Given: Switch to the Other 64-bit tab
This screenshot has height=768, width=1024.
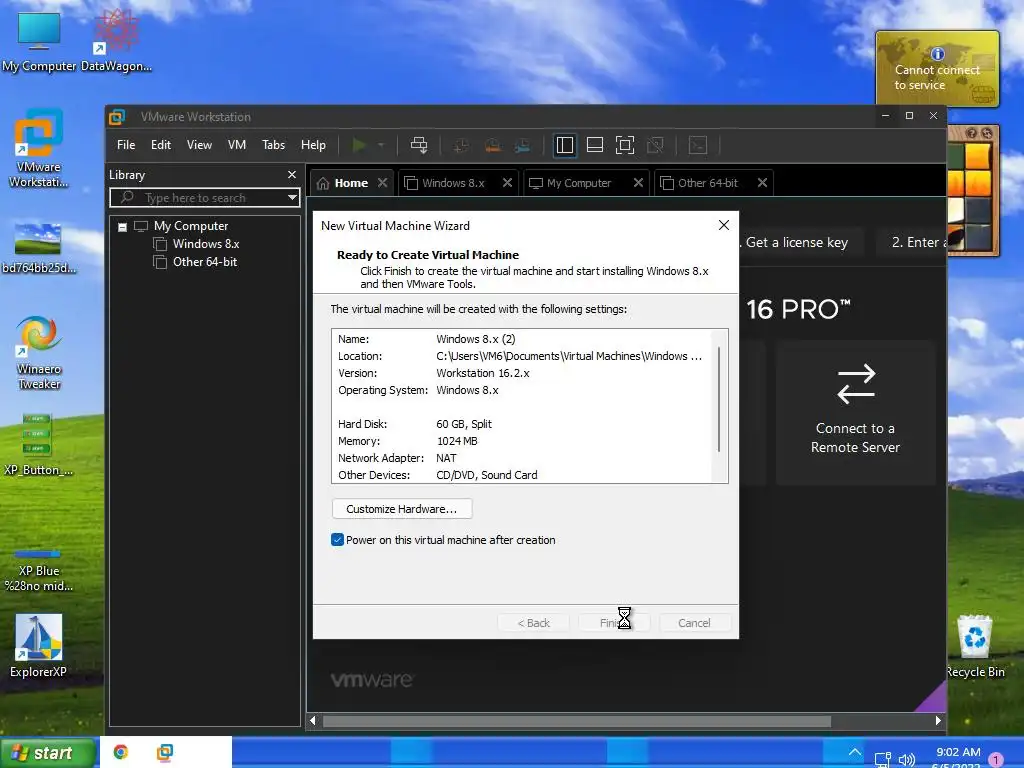Looking at the screenshot, I should coord(707,183).
